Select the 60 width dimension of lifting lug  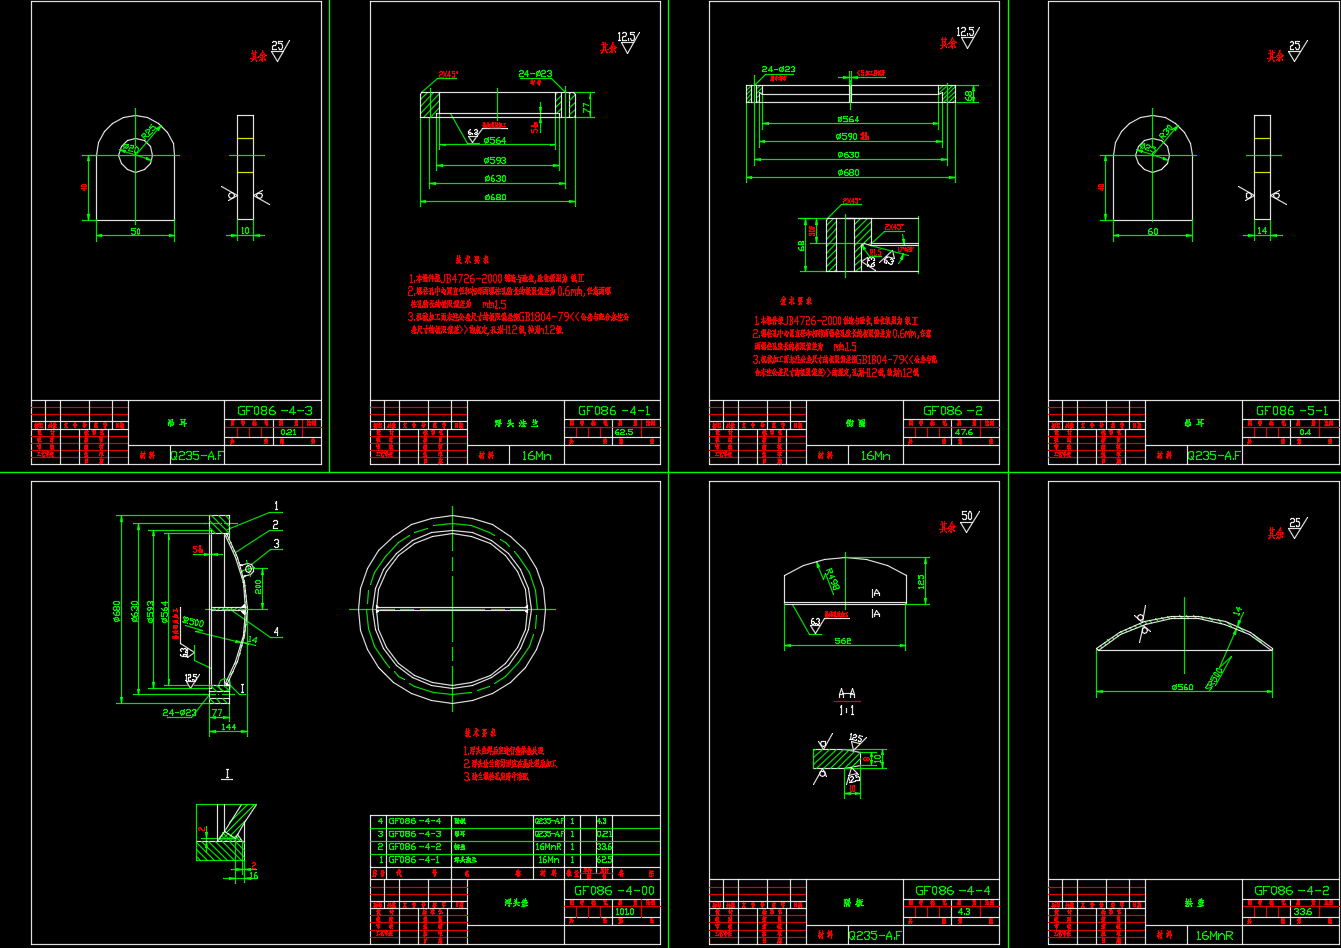(x=1152, y=232)
